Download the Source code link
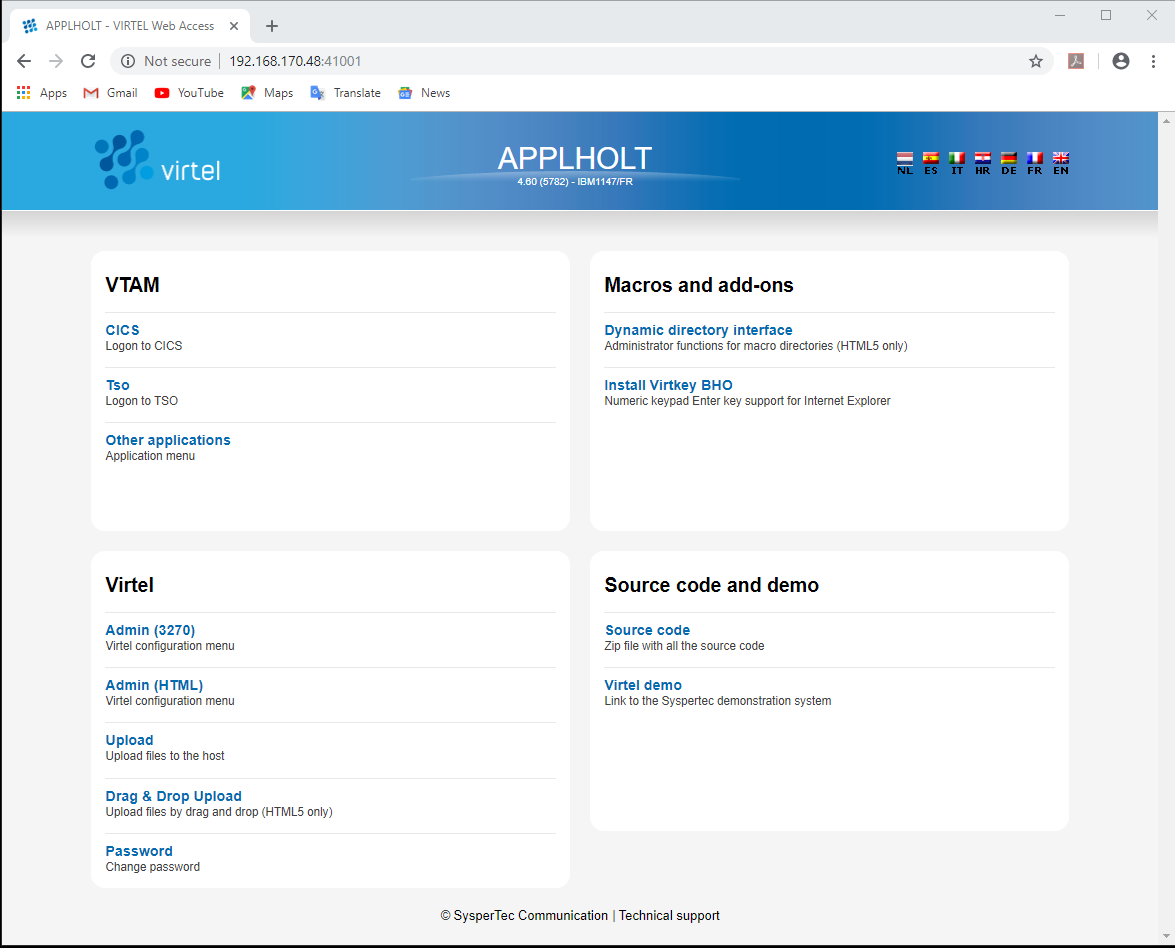The width and height of the screenshot is (1175, 948). point(647,630)
